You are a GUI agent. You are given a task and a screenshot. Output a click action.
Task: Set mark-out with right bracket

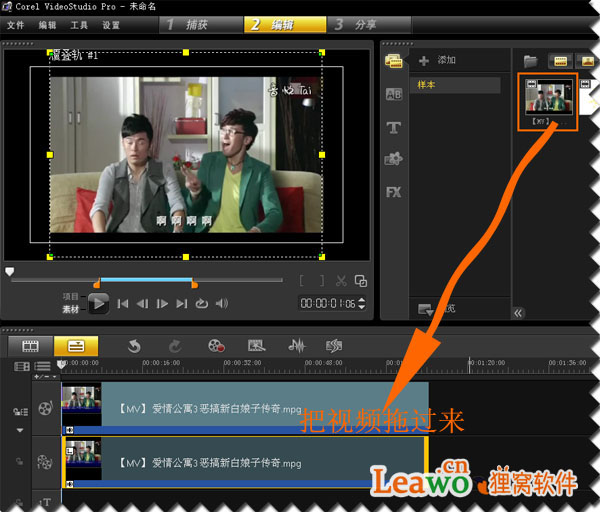click(322, 281)
